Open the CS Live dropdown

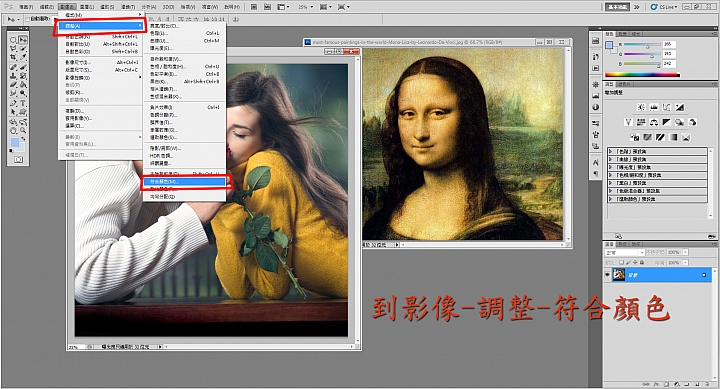(x=665, y=7)
